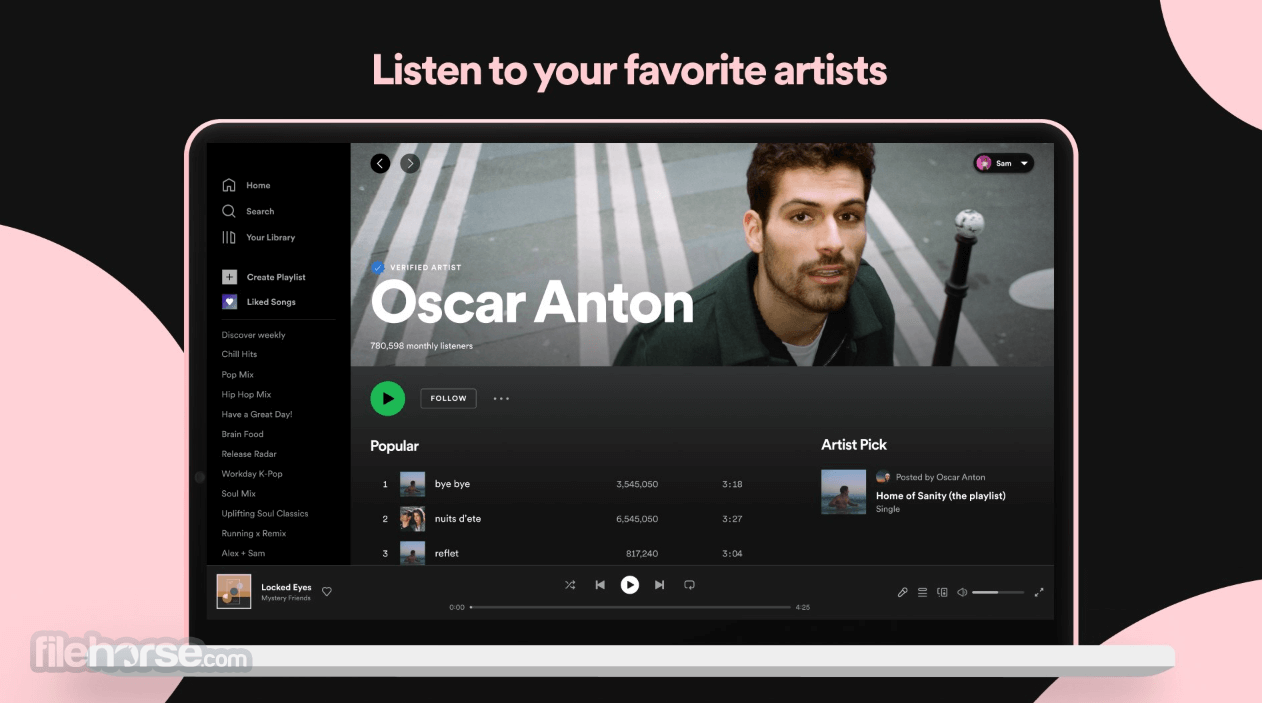Screen dimensions: 1262x703
Task: Skip to previous track
Action: coord(600,585)
